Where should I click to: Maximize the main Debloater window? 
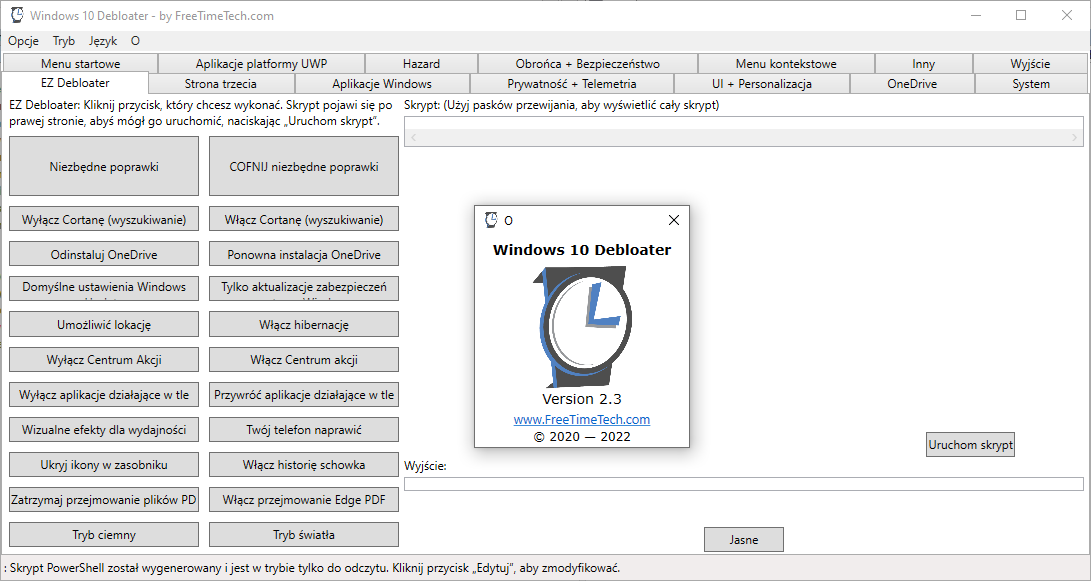point(1021,15)
